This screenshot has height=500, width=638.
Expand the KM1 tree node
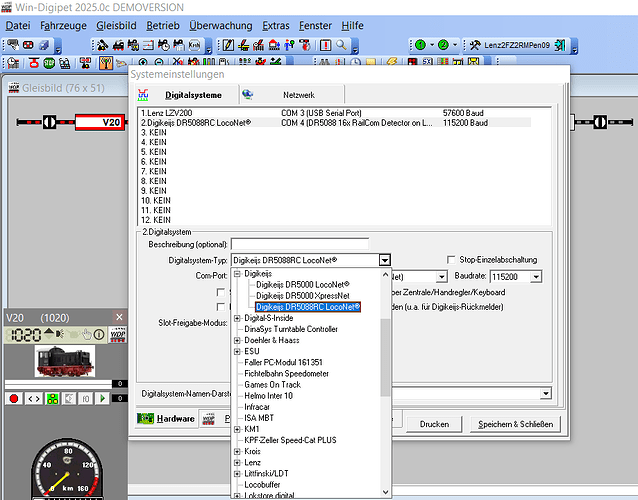[x=237, y=429]
